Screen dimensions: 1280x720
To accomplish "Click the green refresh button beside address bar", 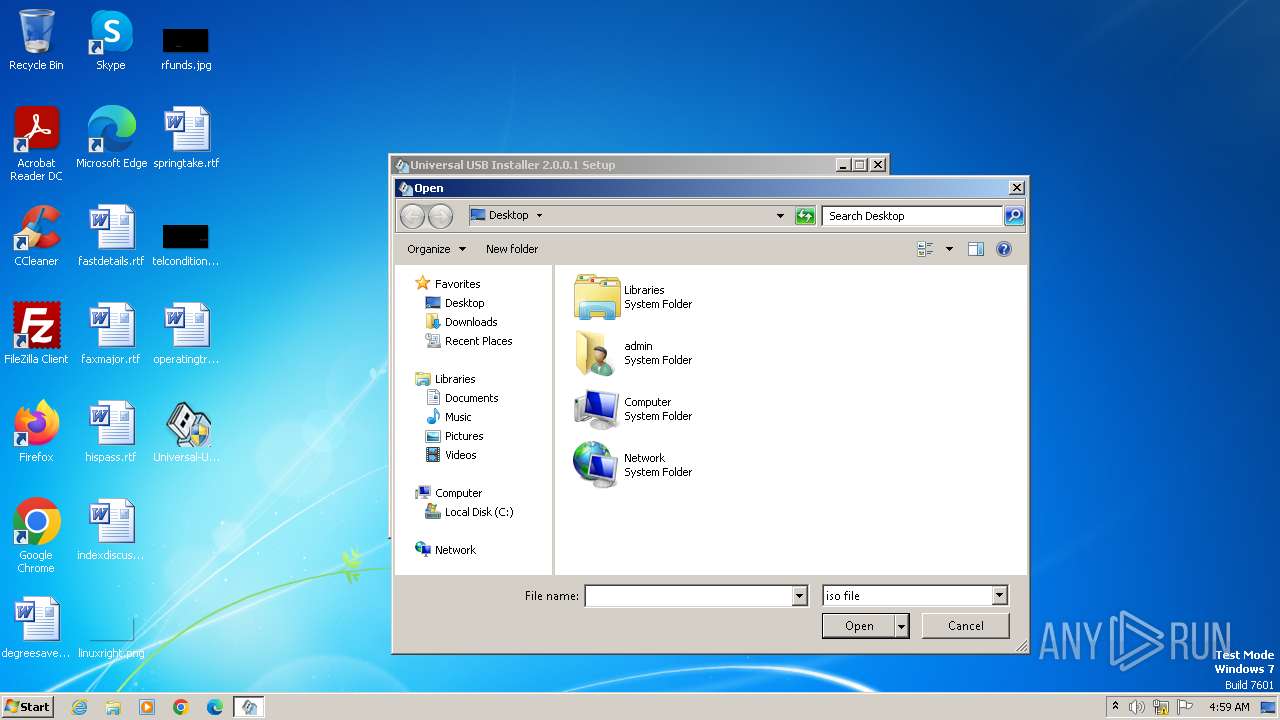I will pos(805,215).
